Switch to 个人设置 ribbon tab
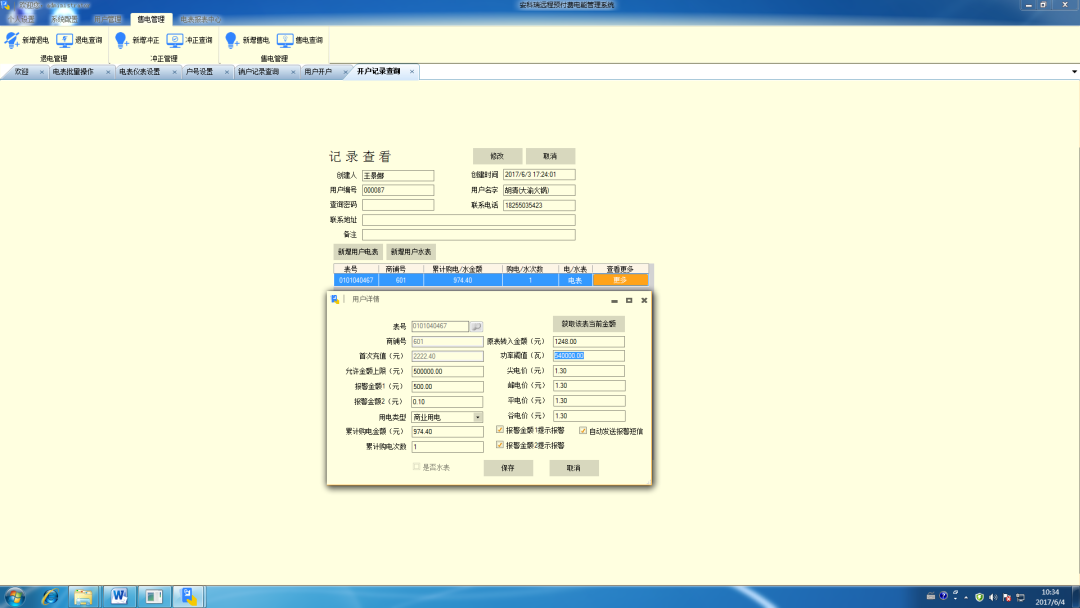1080x608 pixels. (x=23, y=19)
